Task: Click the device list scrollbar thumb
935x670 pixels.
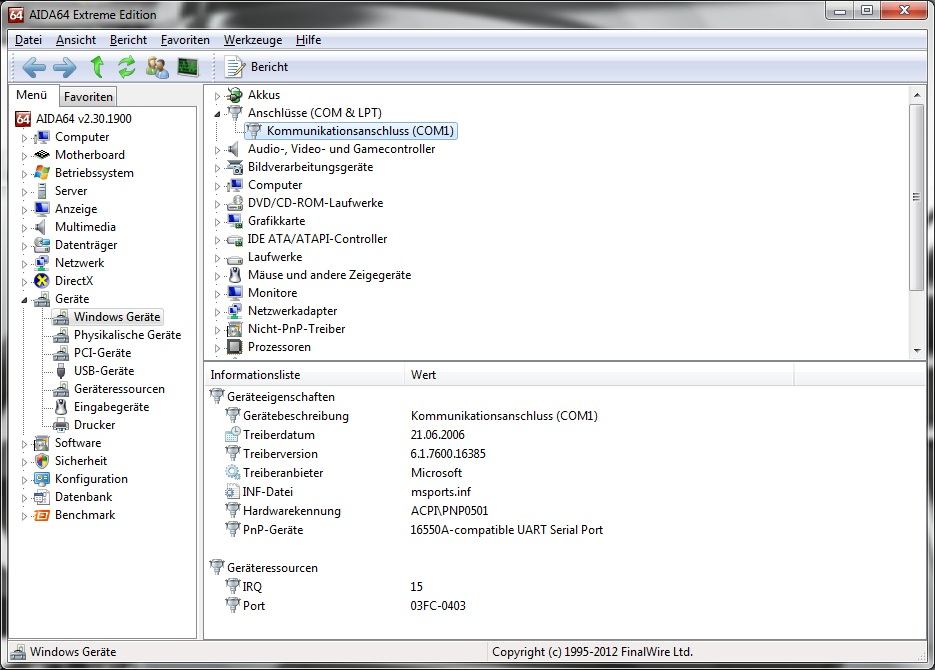Action: pyautogui.click(x=917, y=197)
